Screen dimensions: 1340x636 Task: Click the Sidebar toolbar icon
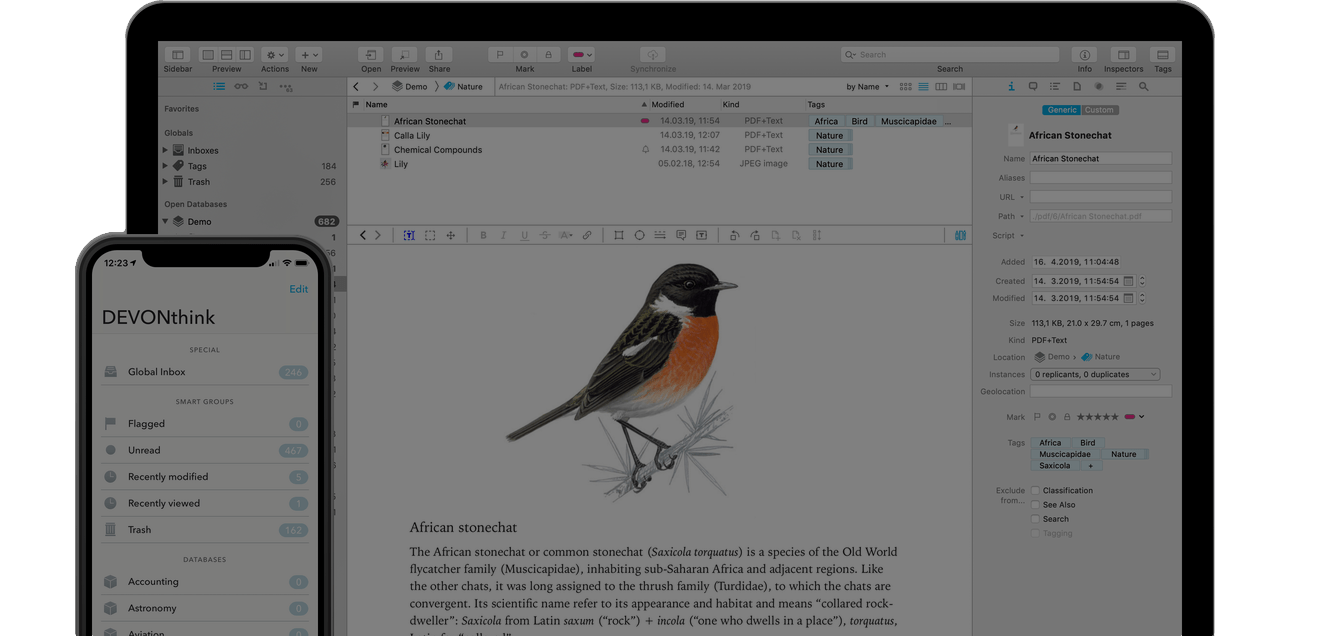(x=177, y=55)
